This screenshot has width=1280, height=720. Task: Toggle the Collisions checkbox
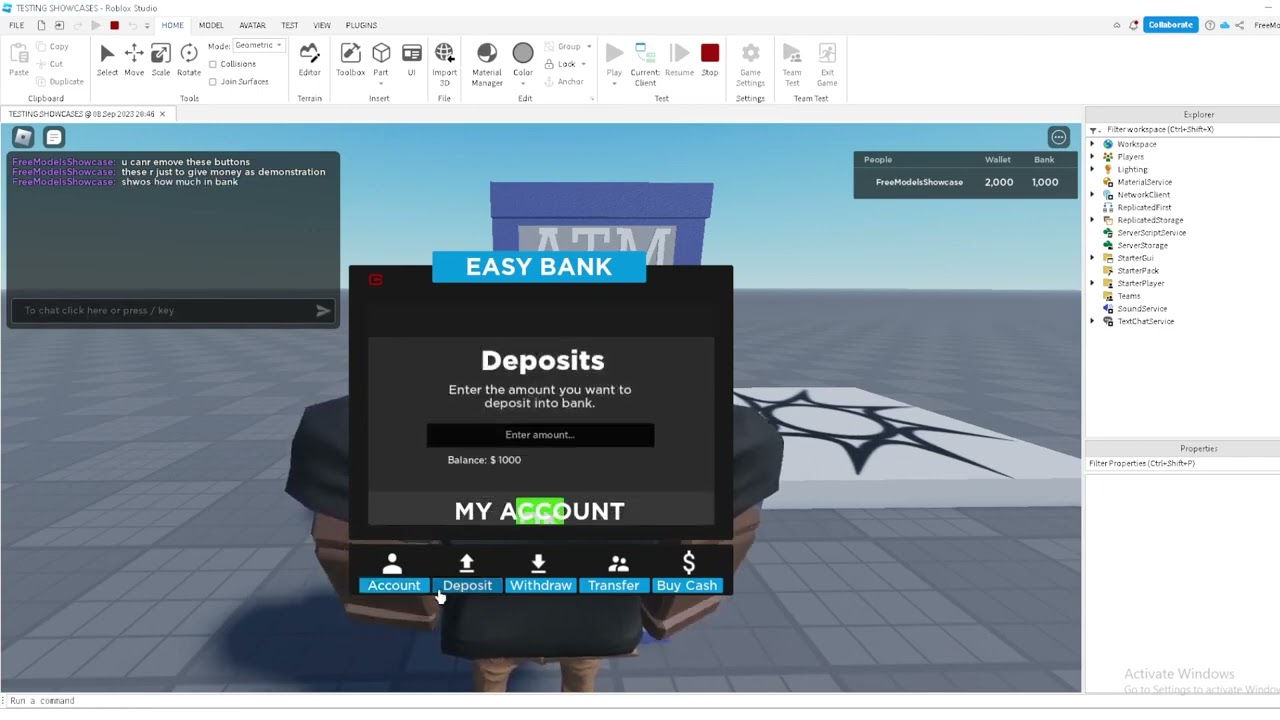tap(213, 64)
